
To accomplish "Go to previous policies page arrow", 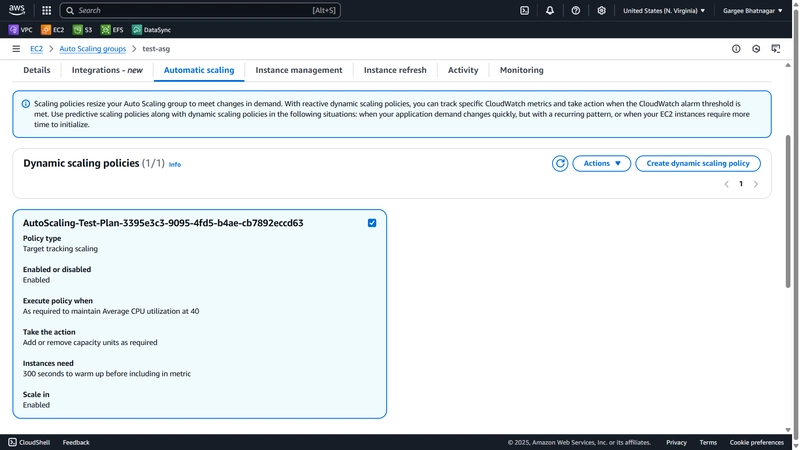I will pos(727,184).
